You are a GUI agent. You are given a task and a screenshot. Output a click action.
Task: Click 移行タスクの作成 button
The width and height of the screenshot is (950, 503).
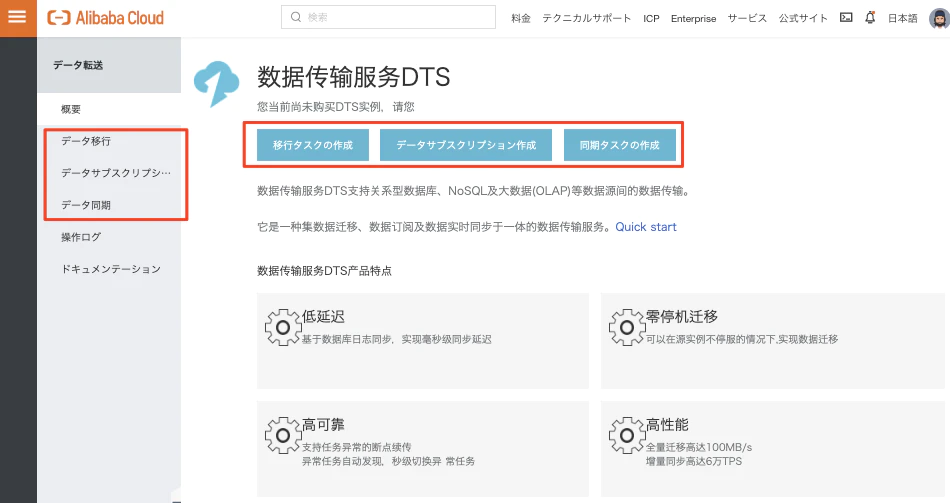(313, 145)
